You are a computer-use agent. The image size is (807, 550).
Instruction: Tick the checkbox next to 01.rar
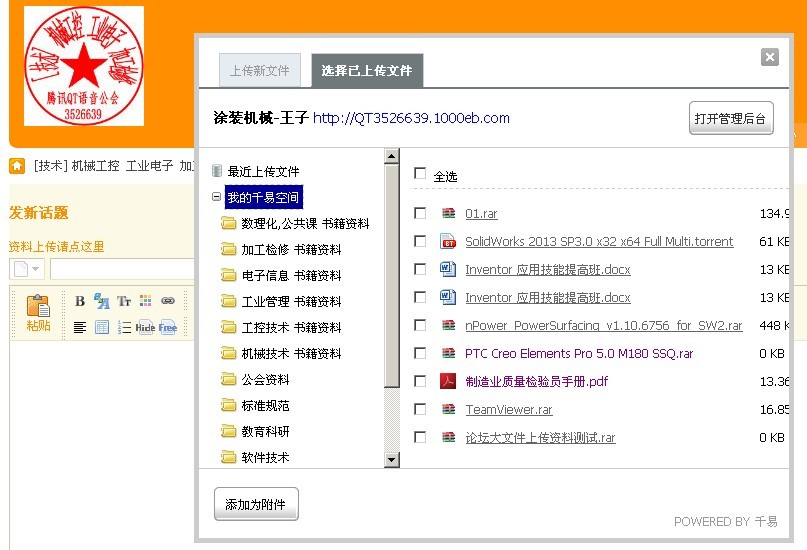(x=420, y=213)
